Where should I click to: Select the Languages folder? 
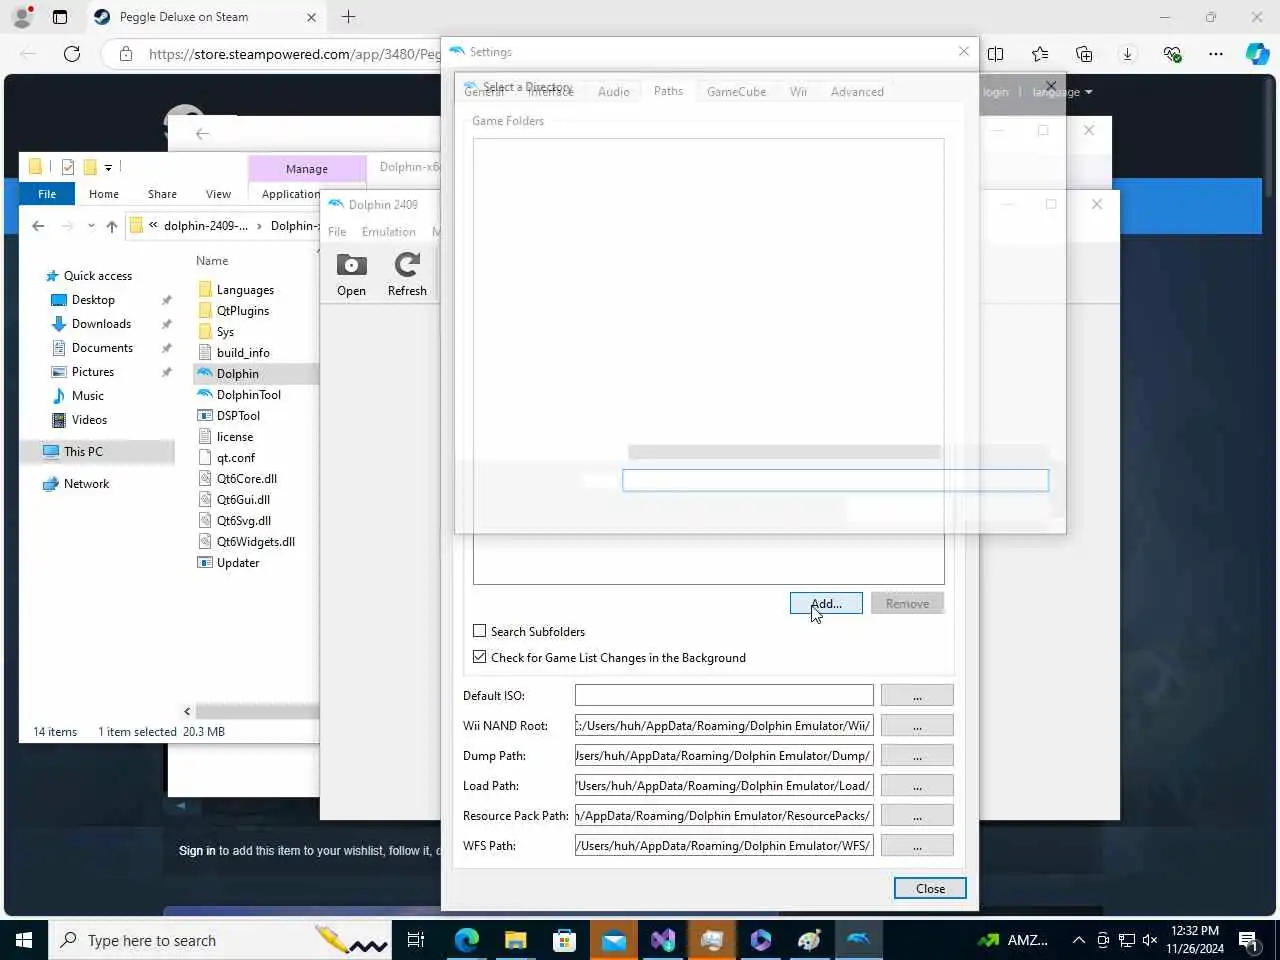pos(245,290)
